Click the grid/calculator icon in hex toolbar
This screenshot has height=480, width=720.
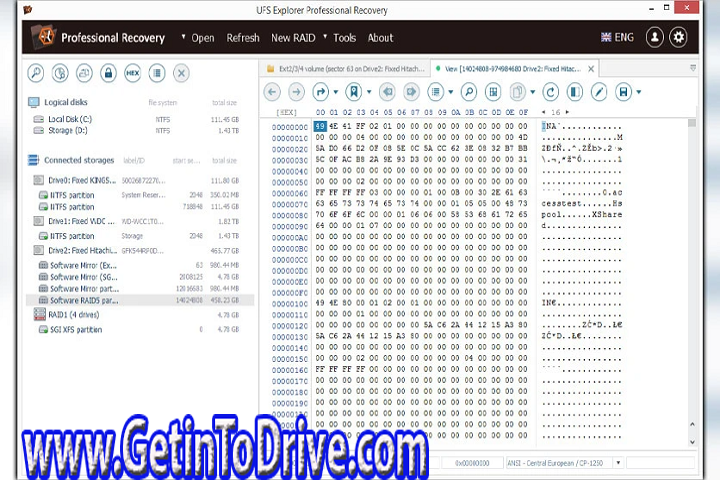(493, 92)
